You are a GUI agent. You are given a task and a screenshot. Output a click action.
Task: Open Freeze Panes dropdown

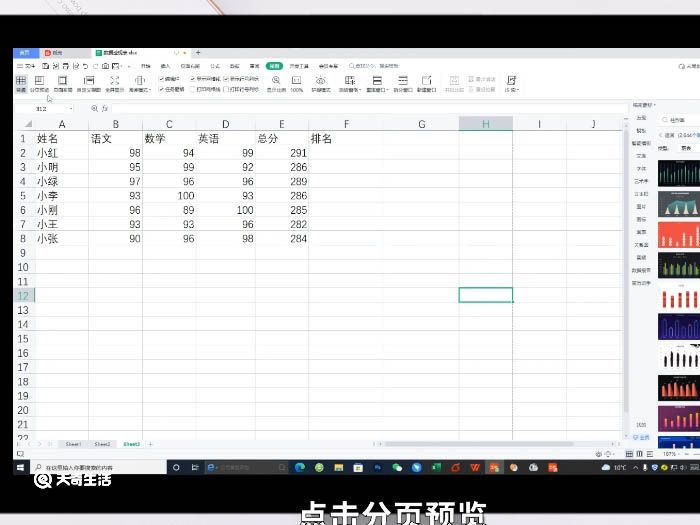350,83
